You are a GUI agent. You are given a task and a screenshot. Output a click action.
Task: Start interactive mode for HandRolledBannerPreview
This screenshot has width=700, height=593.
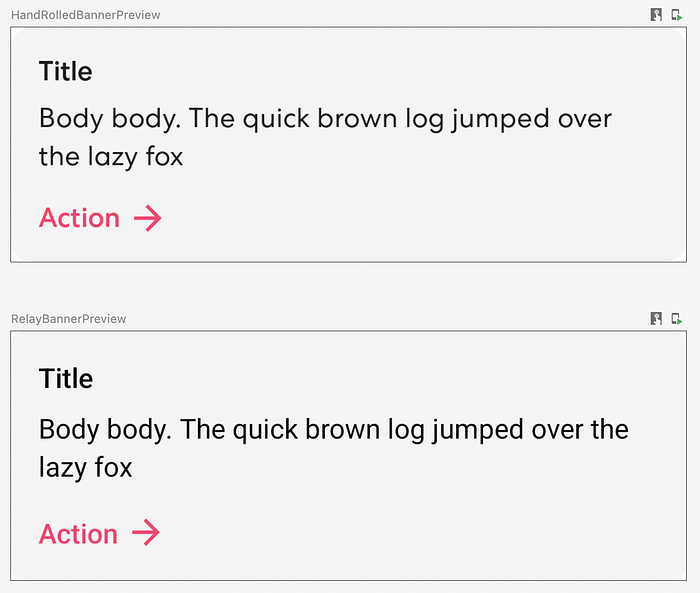(x=656, y=15)
